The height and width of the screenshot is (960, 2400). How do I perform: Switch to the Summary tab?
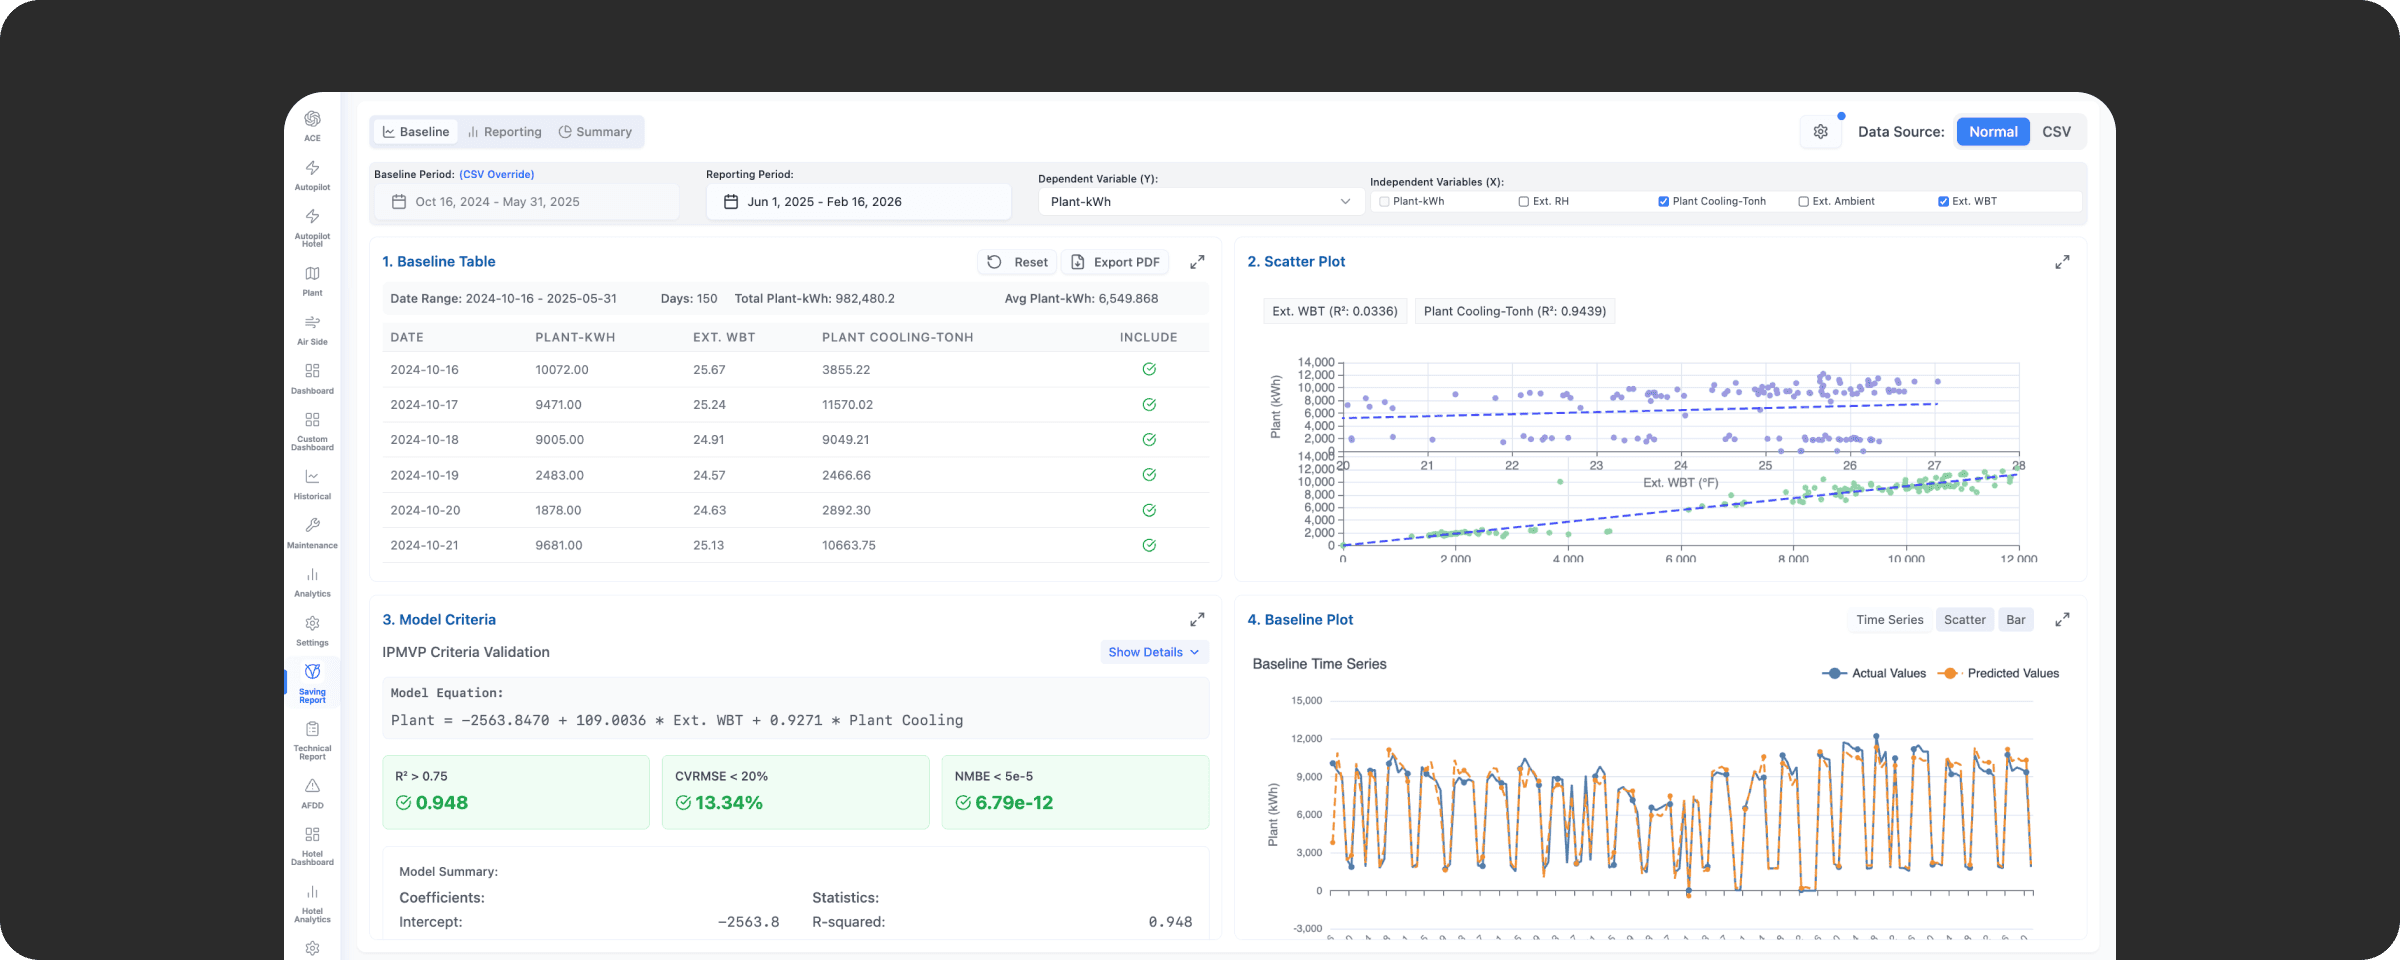pyautogui.click(x=595, y=132)
